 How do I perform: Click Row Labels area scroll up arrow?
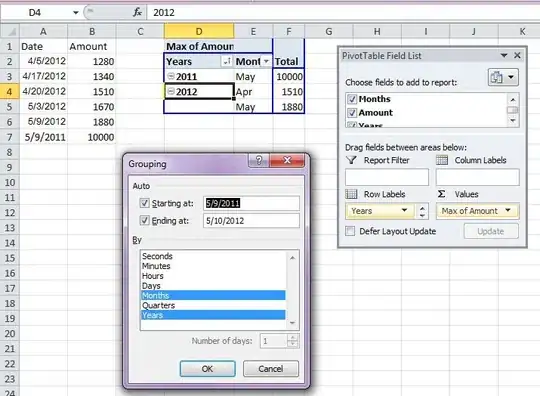coord(423,207)
